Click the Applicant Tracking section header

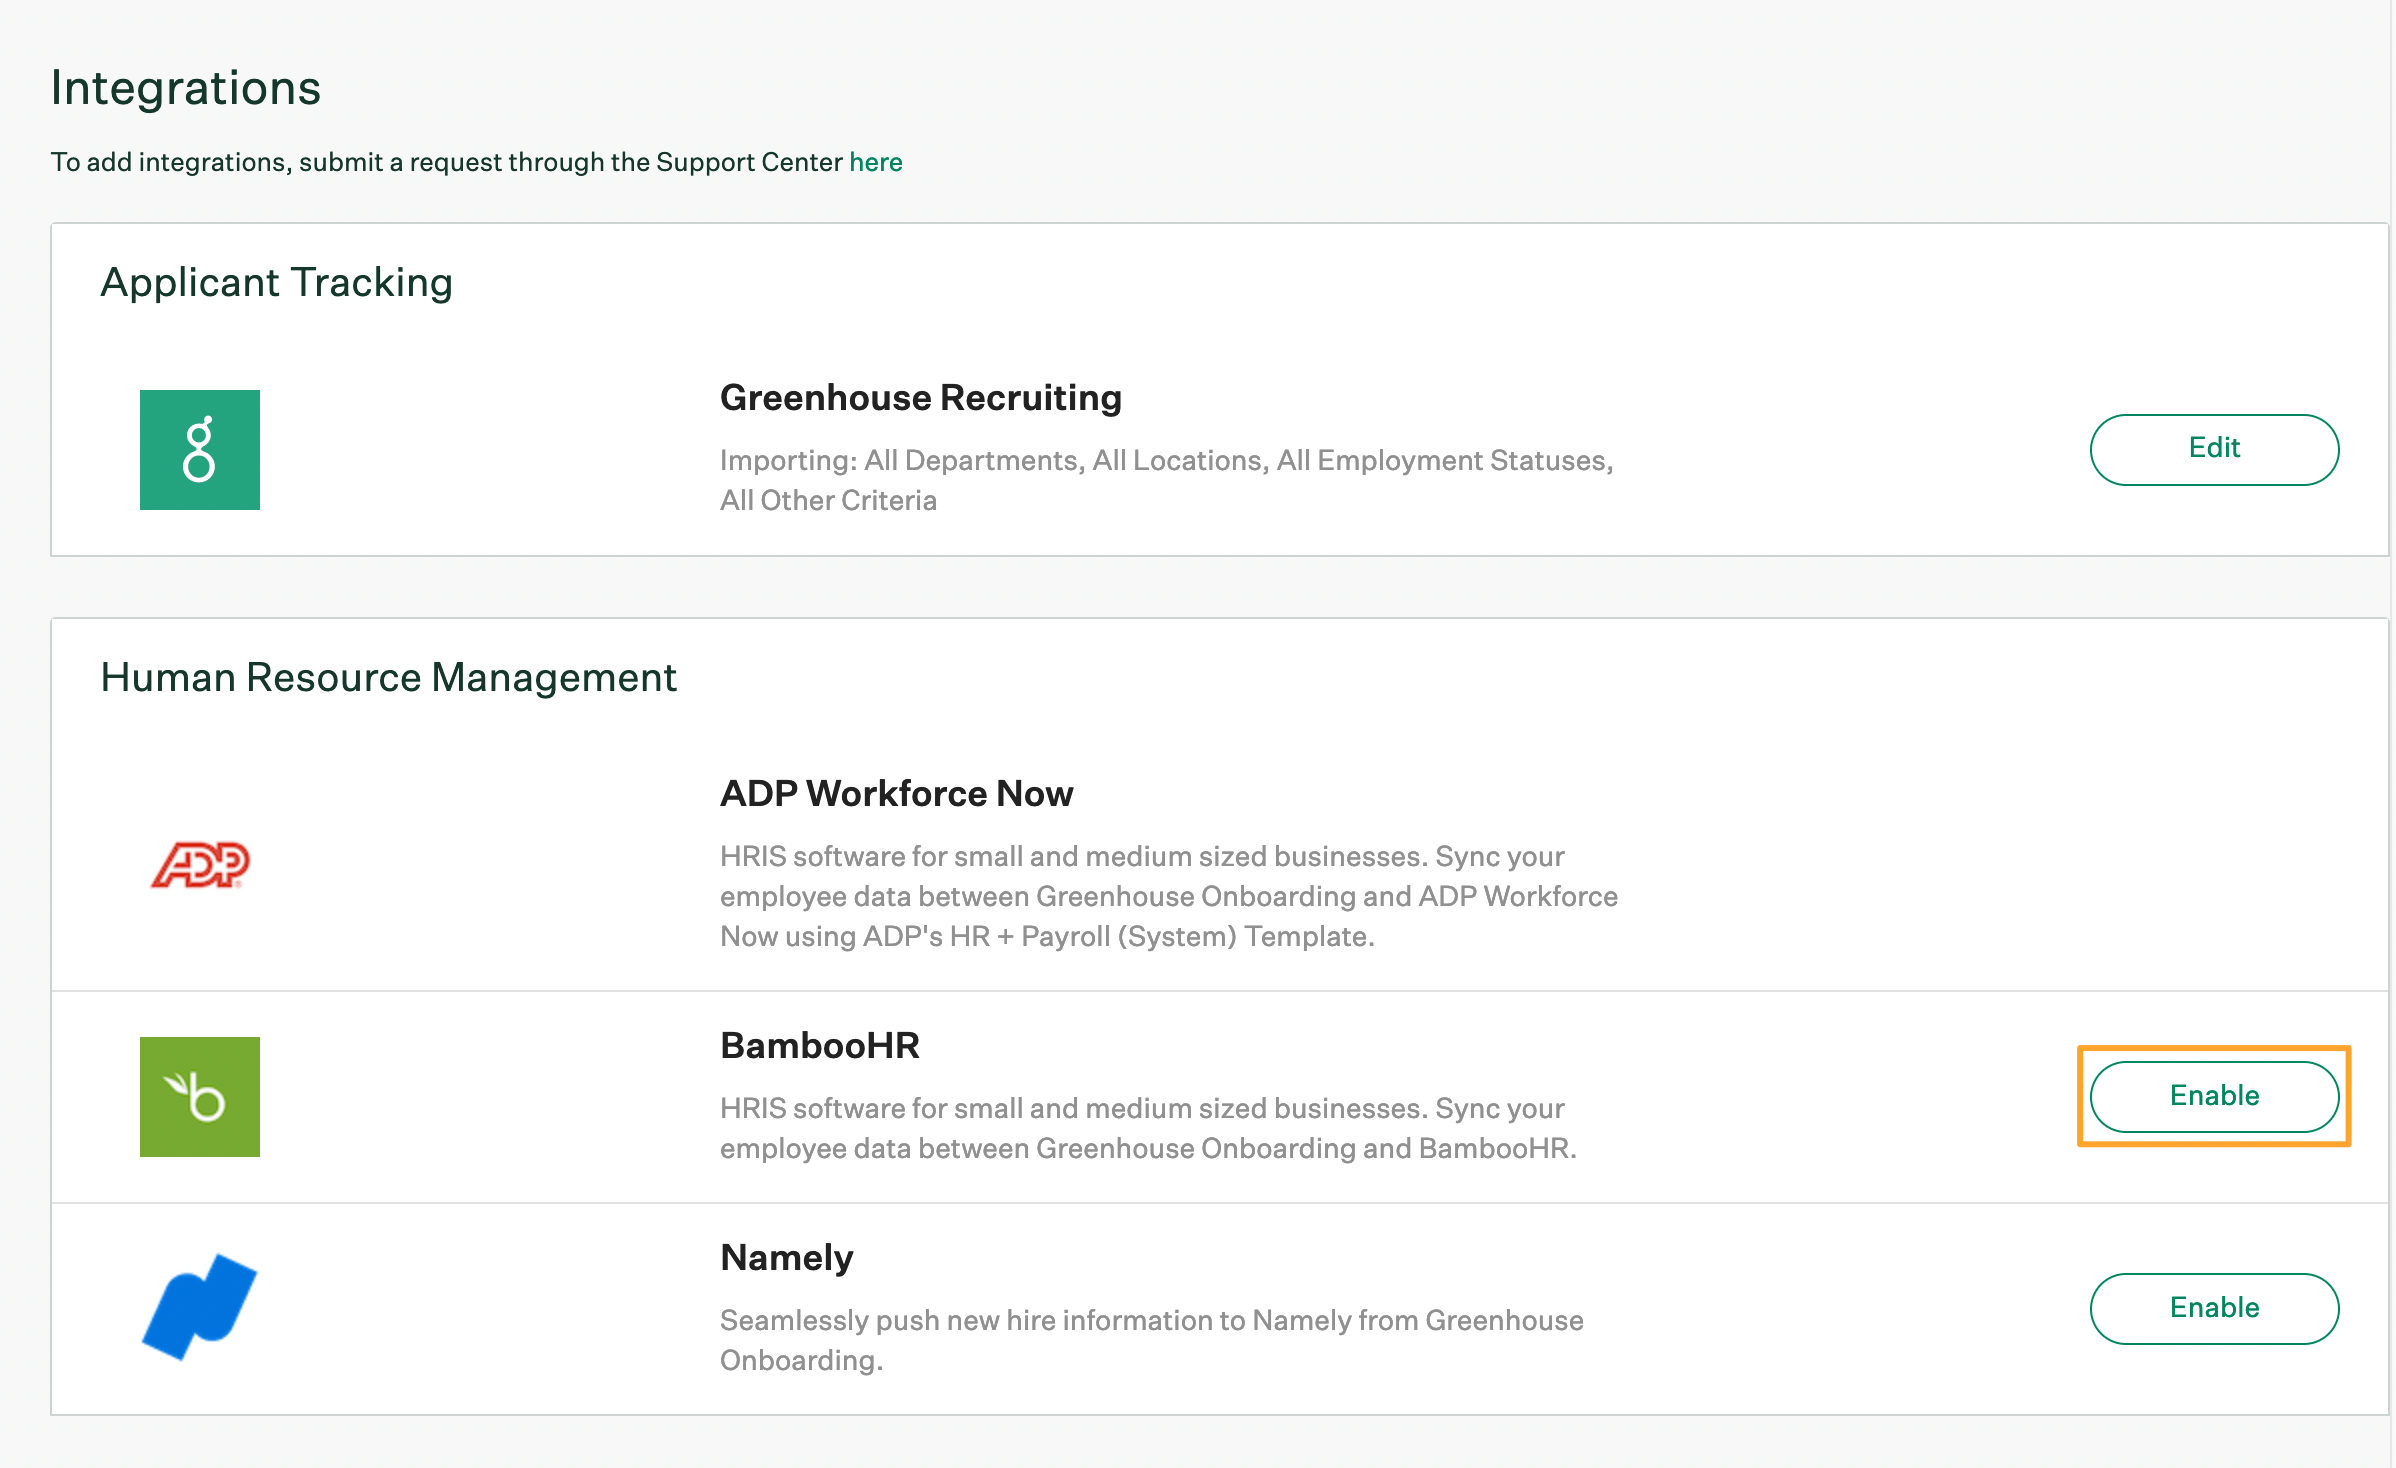click(276, 283)
